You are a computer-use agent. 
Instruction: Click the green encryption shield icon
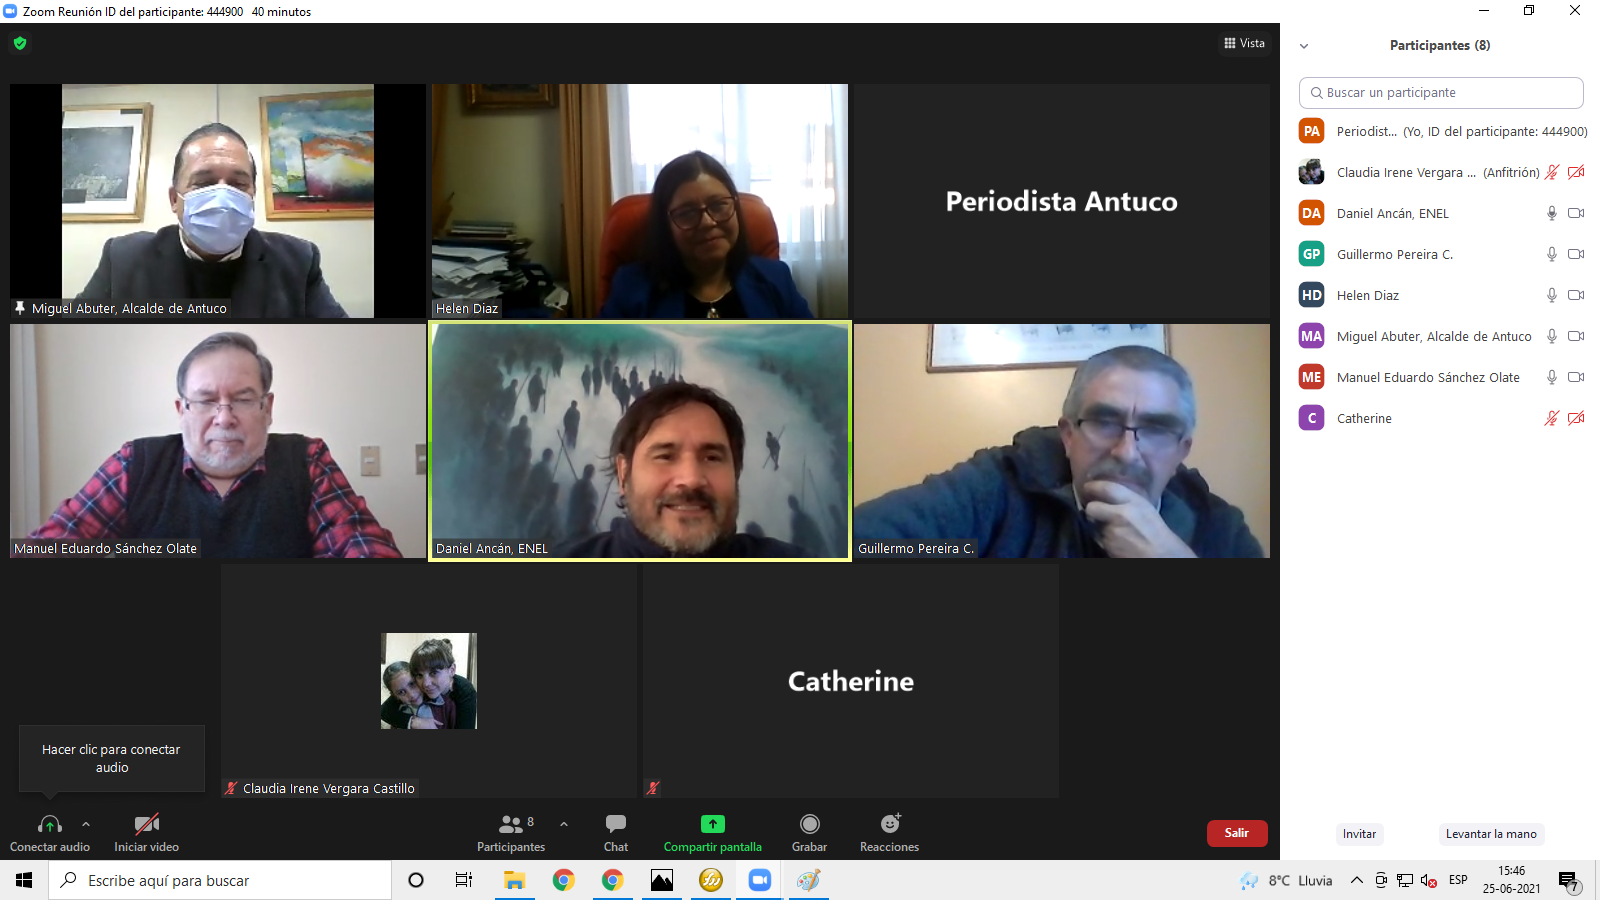click(20, 43)
